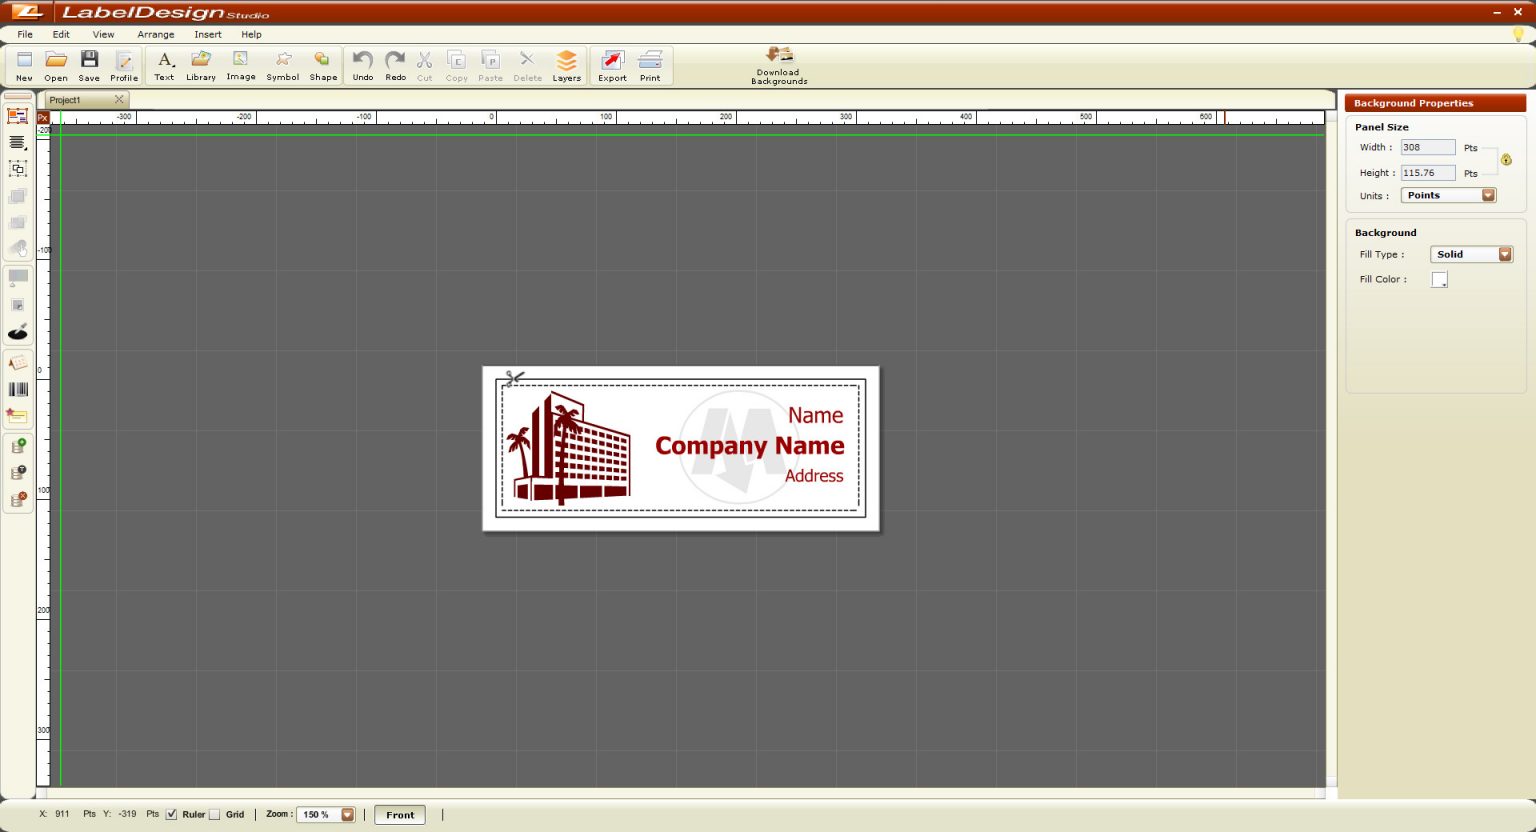Viewport: 1536px width, 832px height.
Task: Click the Front button
Action: pos(400,814)
